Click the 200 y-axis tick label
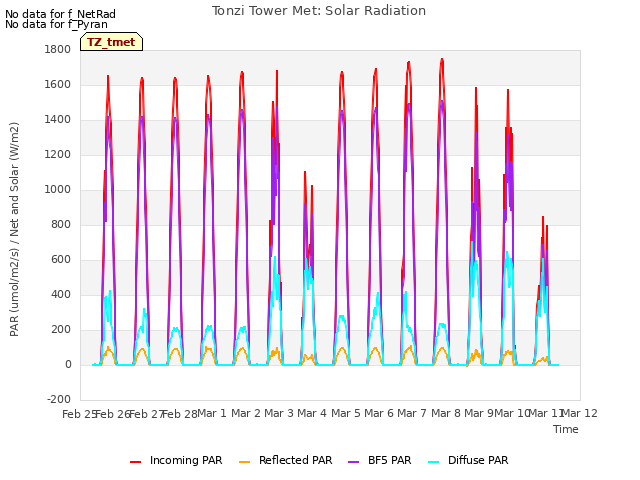640x480 pixels. click(61, 330)
